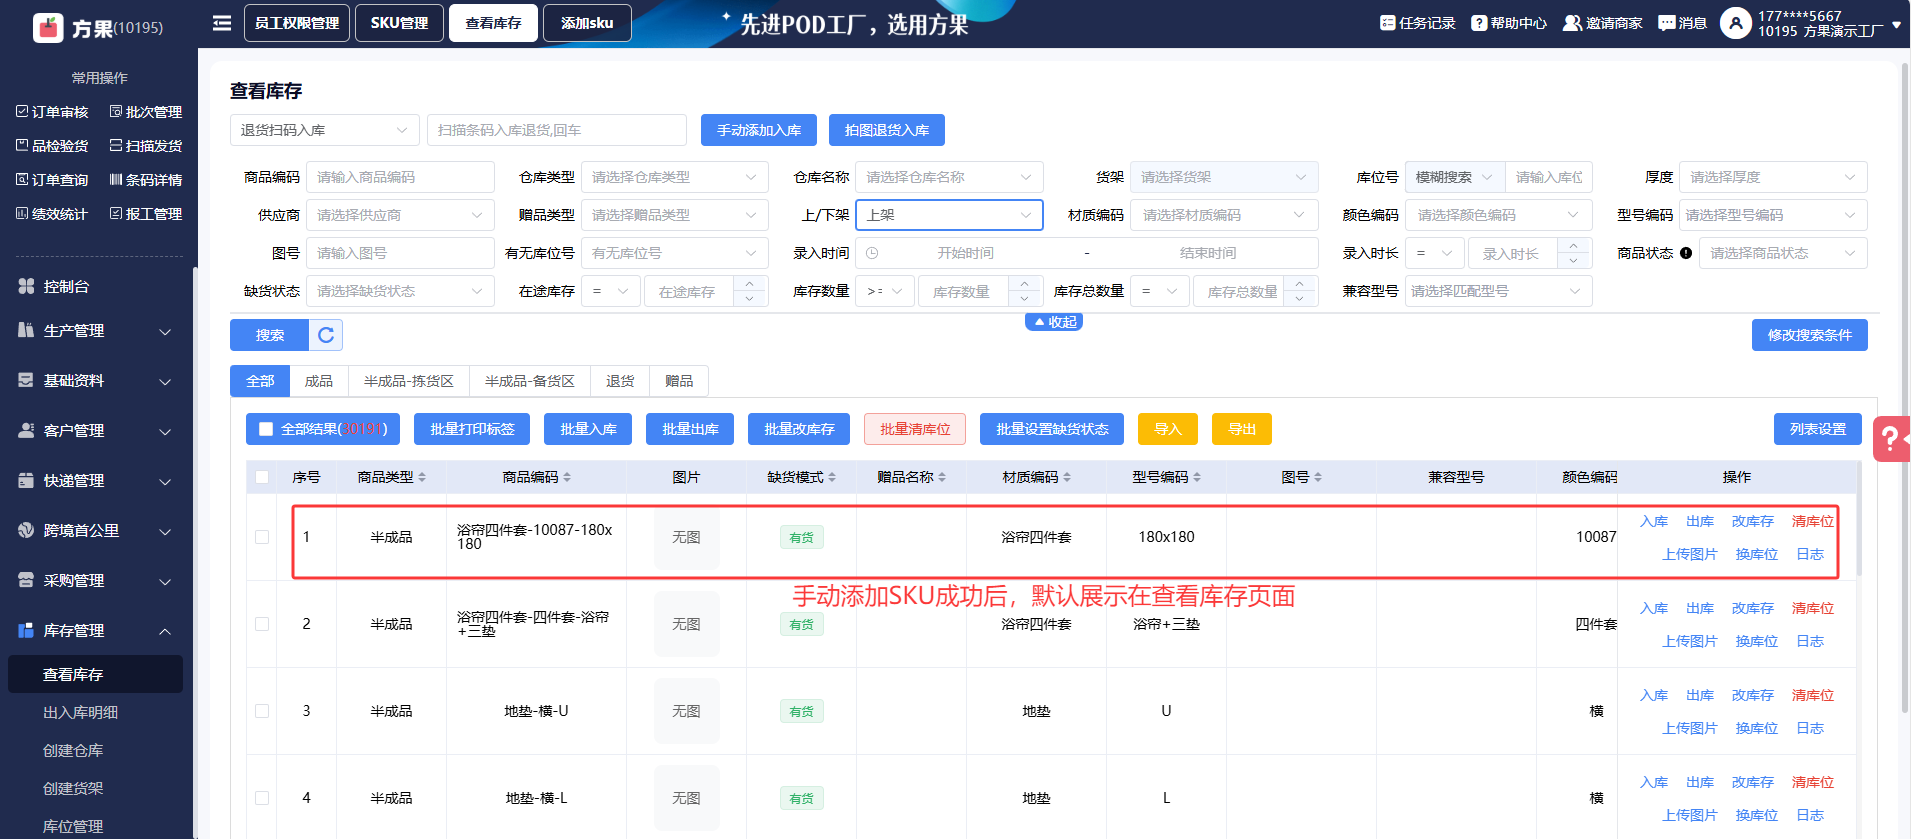Click the 扫描条码入库退货,回车 input field
Screen dimensions: 1911x839
tap(557, 130)
